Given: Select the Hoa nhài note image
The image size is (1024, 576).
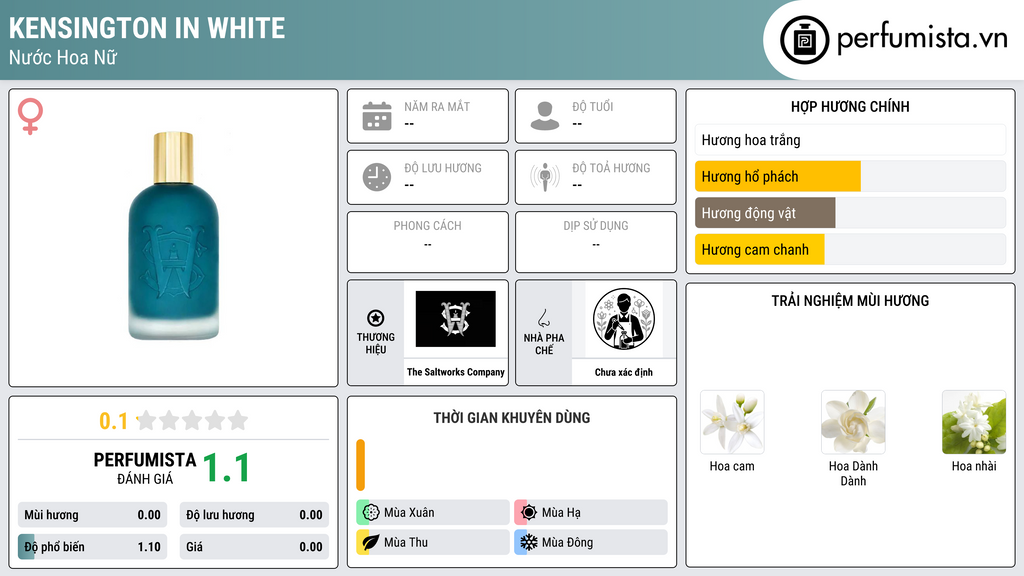Looking at the screenshot, I should pyautogui.click(x=974, y=423).
